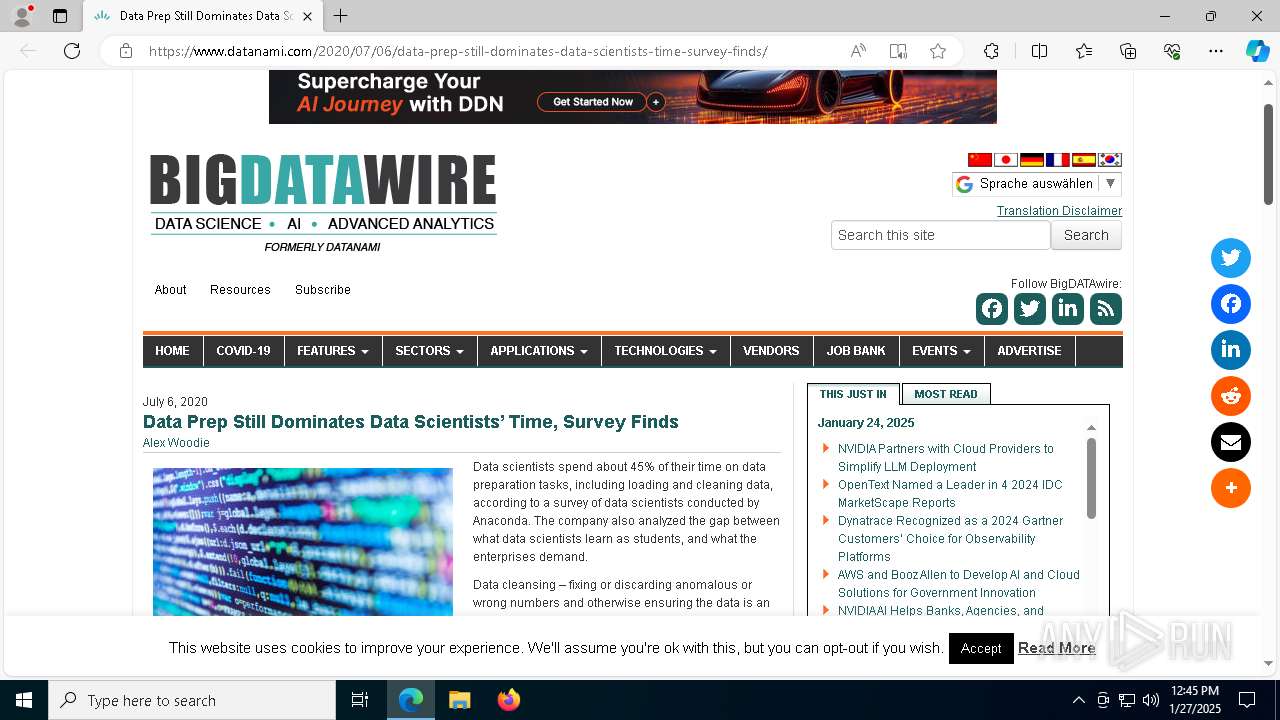Open Settings and more ellipsis menu
The width and height of the screenshot is (1280, 720).
click(x=1216, y=51)
